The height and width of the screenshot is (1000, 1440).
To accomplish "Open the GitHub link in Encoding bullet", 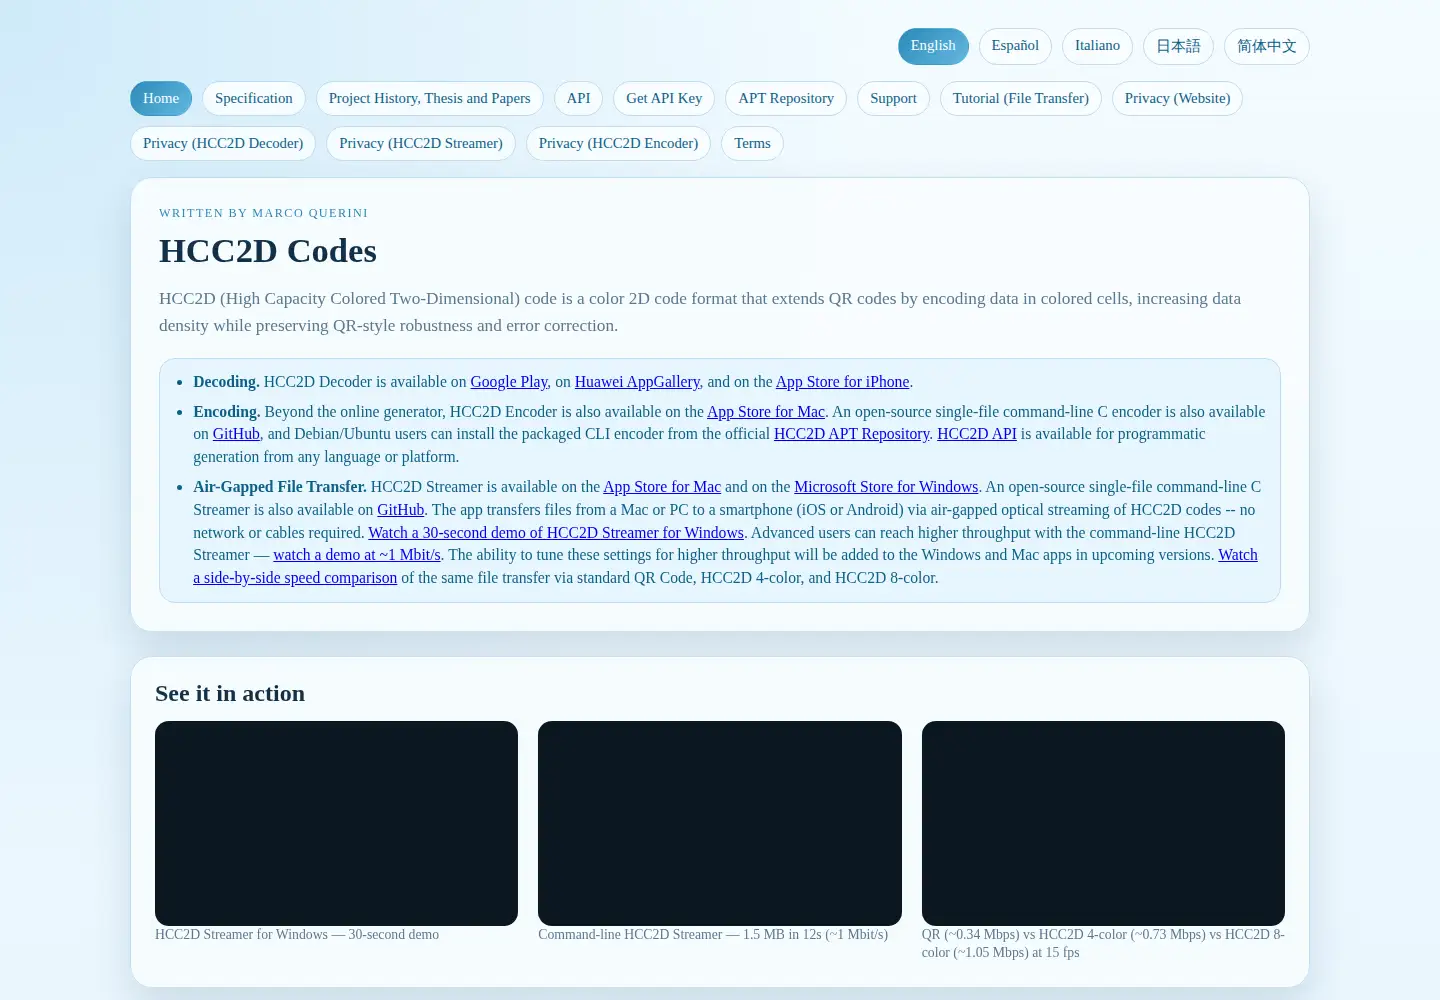I will [236, 434].
